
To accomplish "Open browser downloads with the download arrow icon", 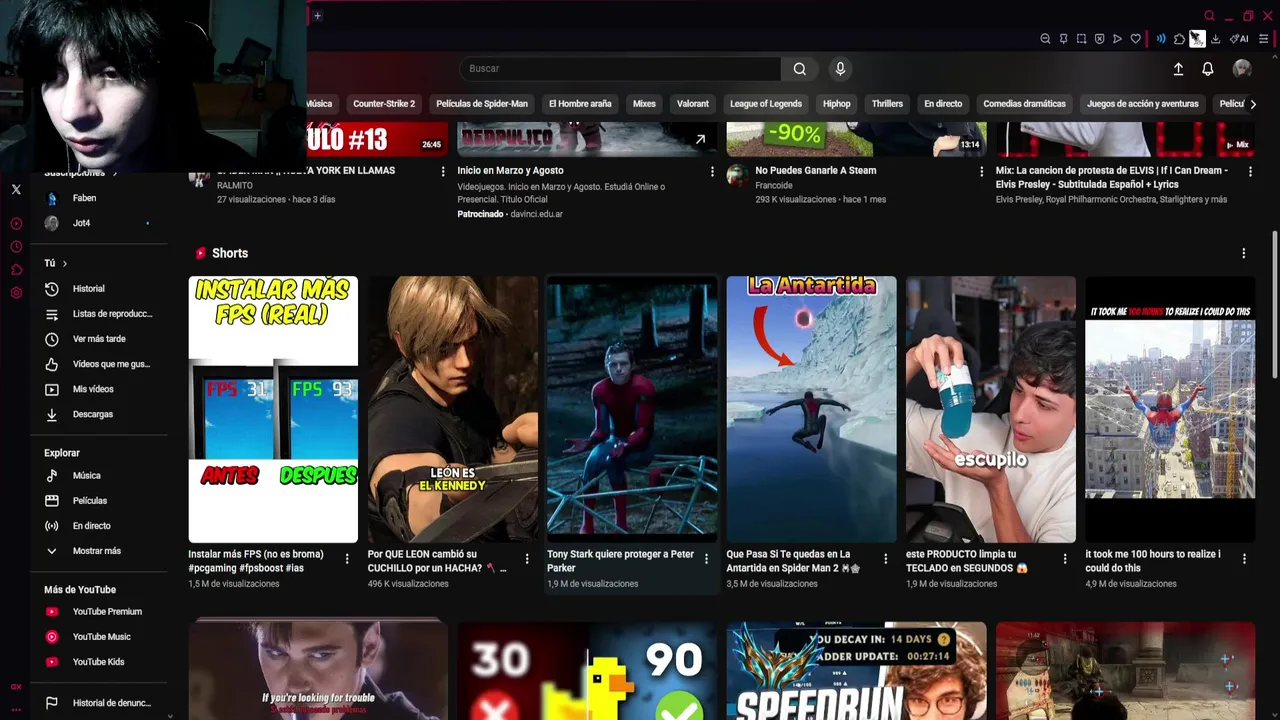I will pyautogui.click(x=1215, y=39).
